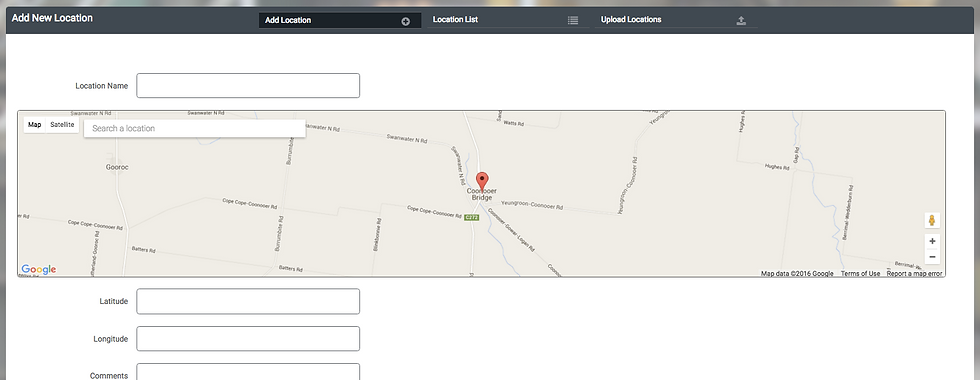The width and height of the screenshot is (980, 380).
Task: Click the list icon beside Location List
Action: coord(573,20)
